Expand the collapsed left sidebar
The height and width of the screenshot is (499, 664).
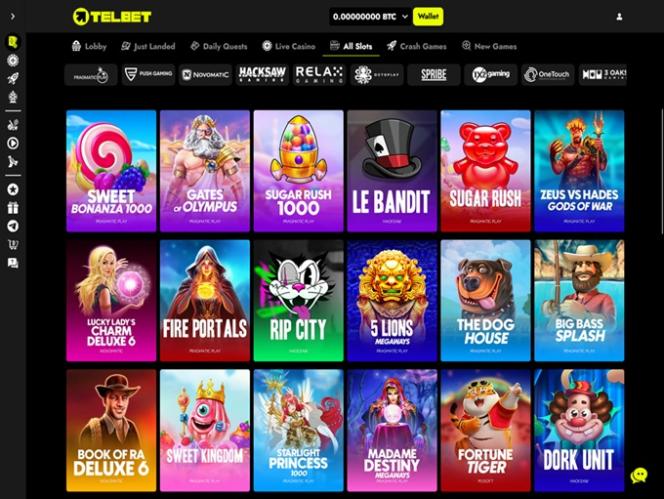click(x=13, y=16)
